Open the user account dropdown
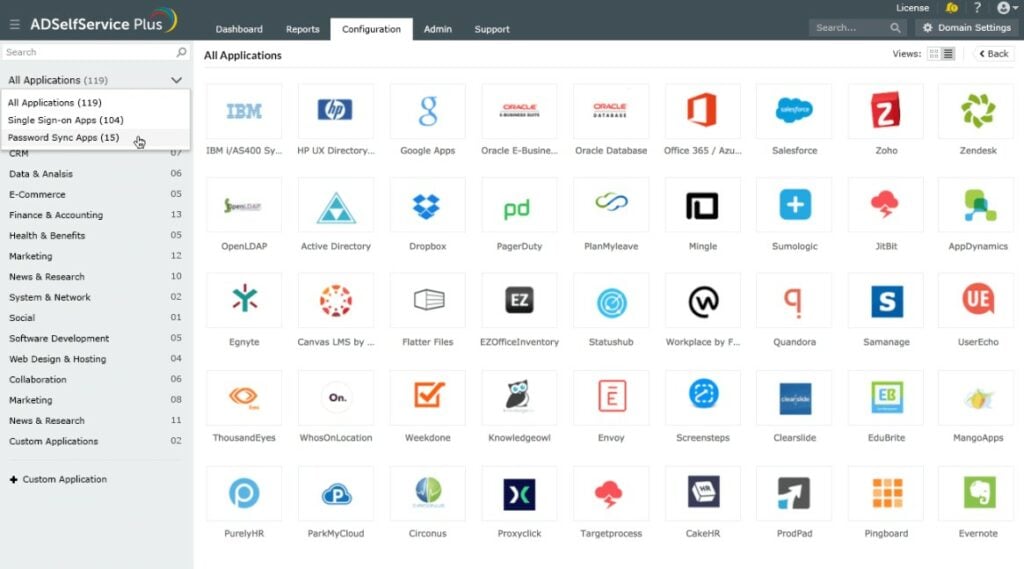Screen dimensions: 1024x569 (1006, 8)
